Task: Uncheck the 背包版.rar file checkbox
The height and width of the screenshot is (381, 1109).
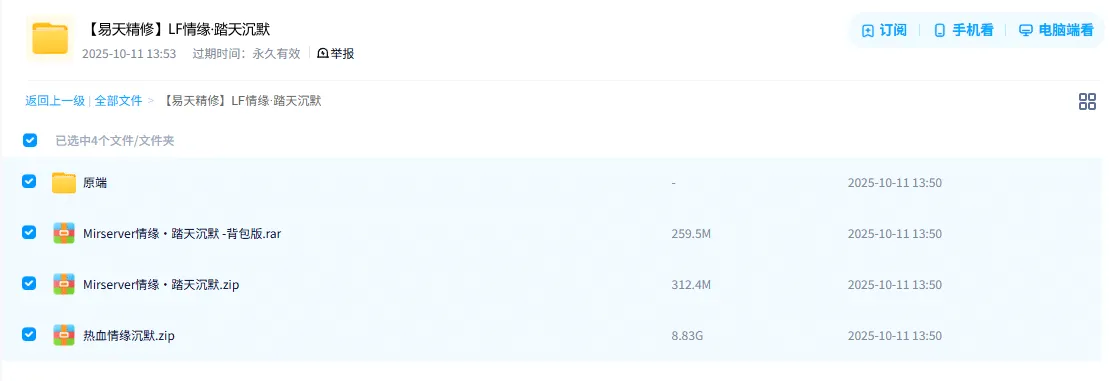Action: click(x=29, y=232)
